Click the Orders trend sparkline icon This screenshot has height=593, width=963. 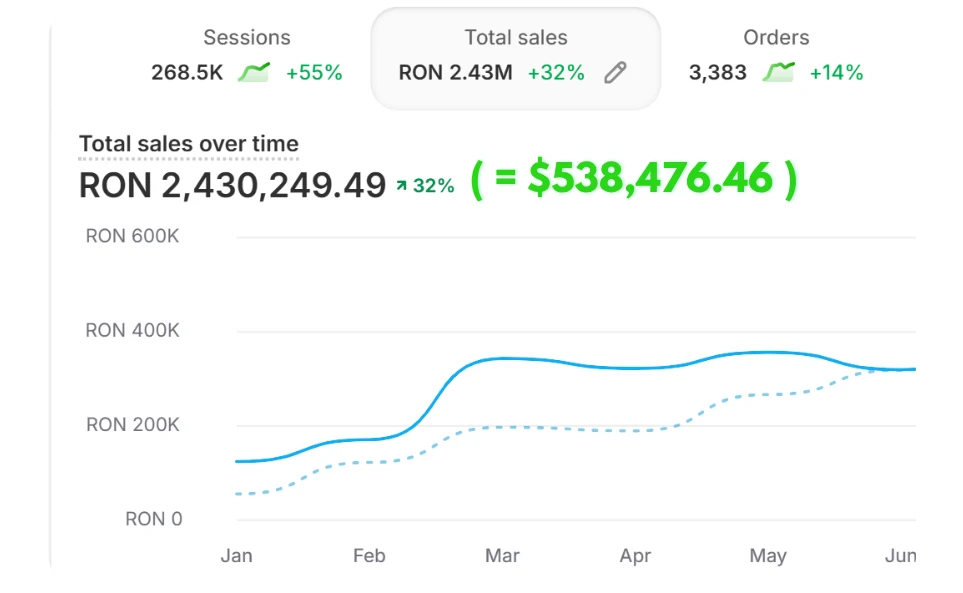point(778,72)
